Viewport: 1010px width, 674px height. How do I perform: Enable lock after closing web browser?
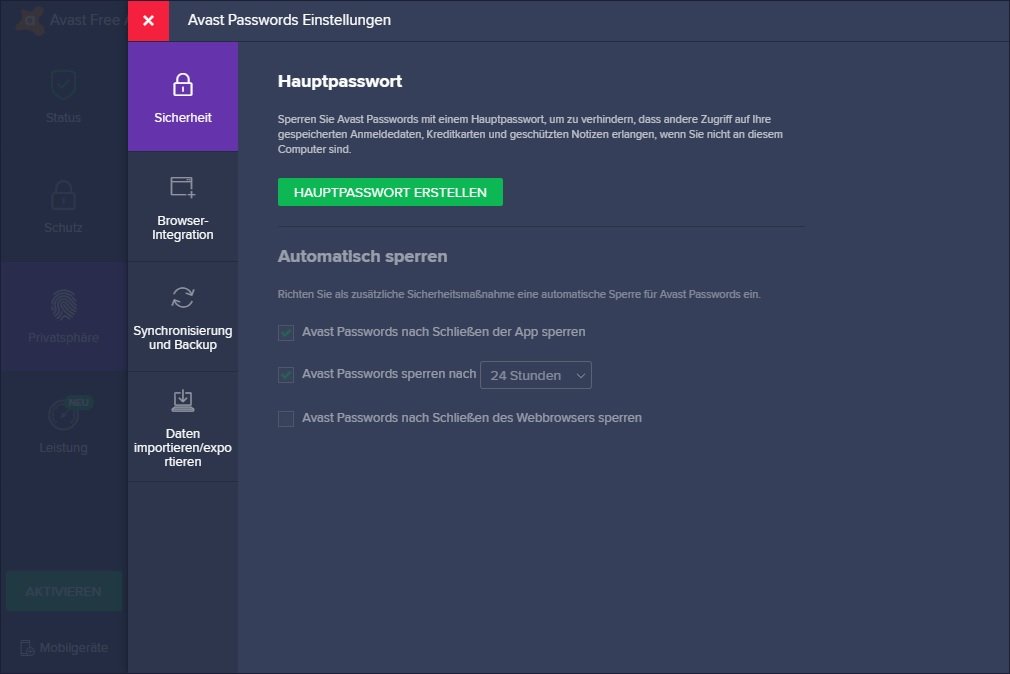pyautogui.click(x=286, y=418)
